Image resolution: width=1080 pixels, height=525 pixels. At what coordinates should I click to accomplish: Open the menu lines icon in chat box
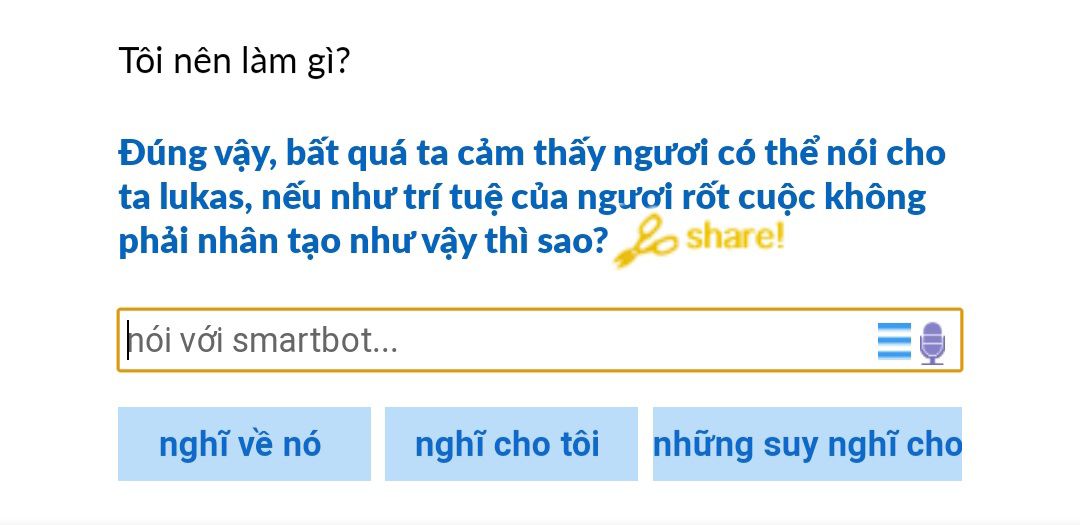click(894, 341)
